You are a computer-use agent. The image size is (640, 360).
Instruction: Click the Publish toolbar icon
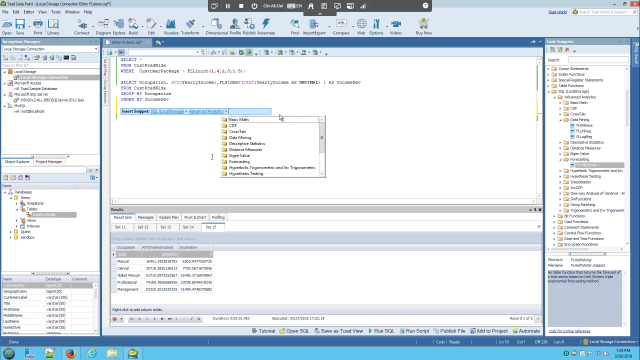pos(249,27)
